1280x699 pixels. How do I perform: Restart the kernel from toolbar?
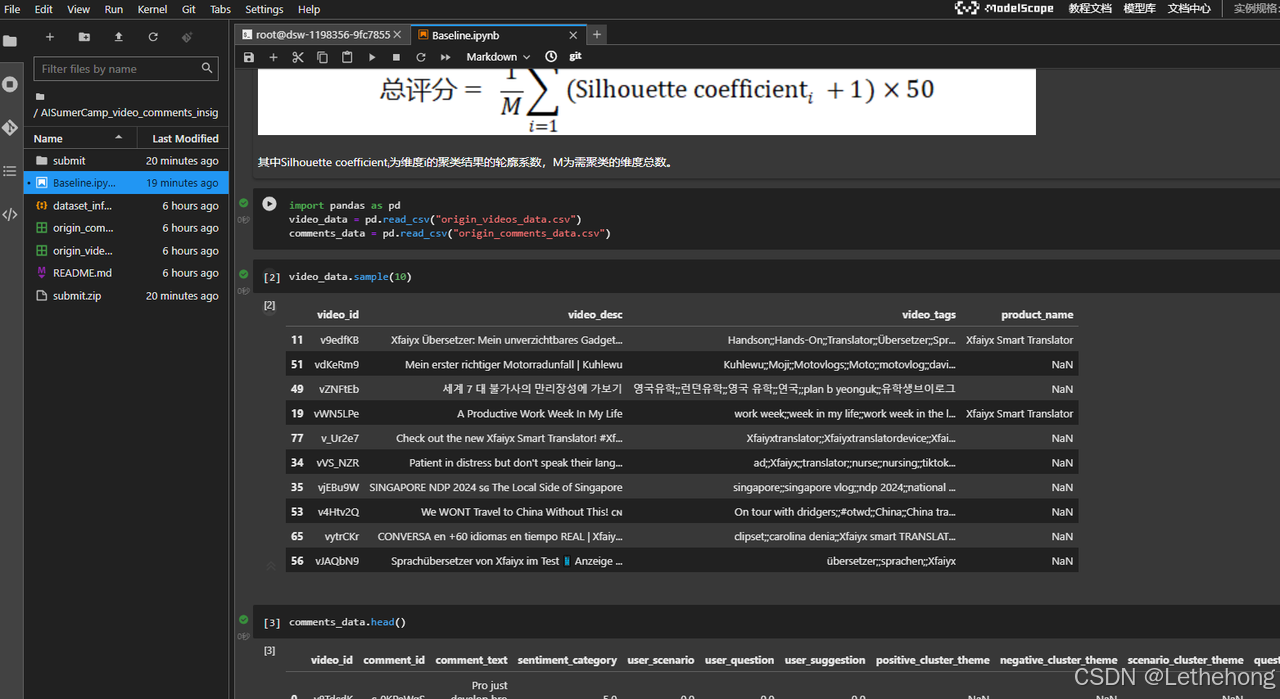421,57
